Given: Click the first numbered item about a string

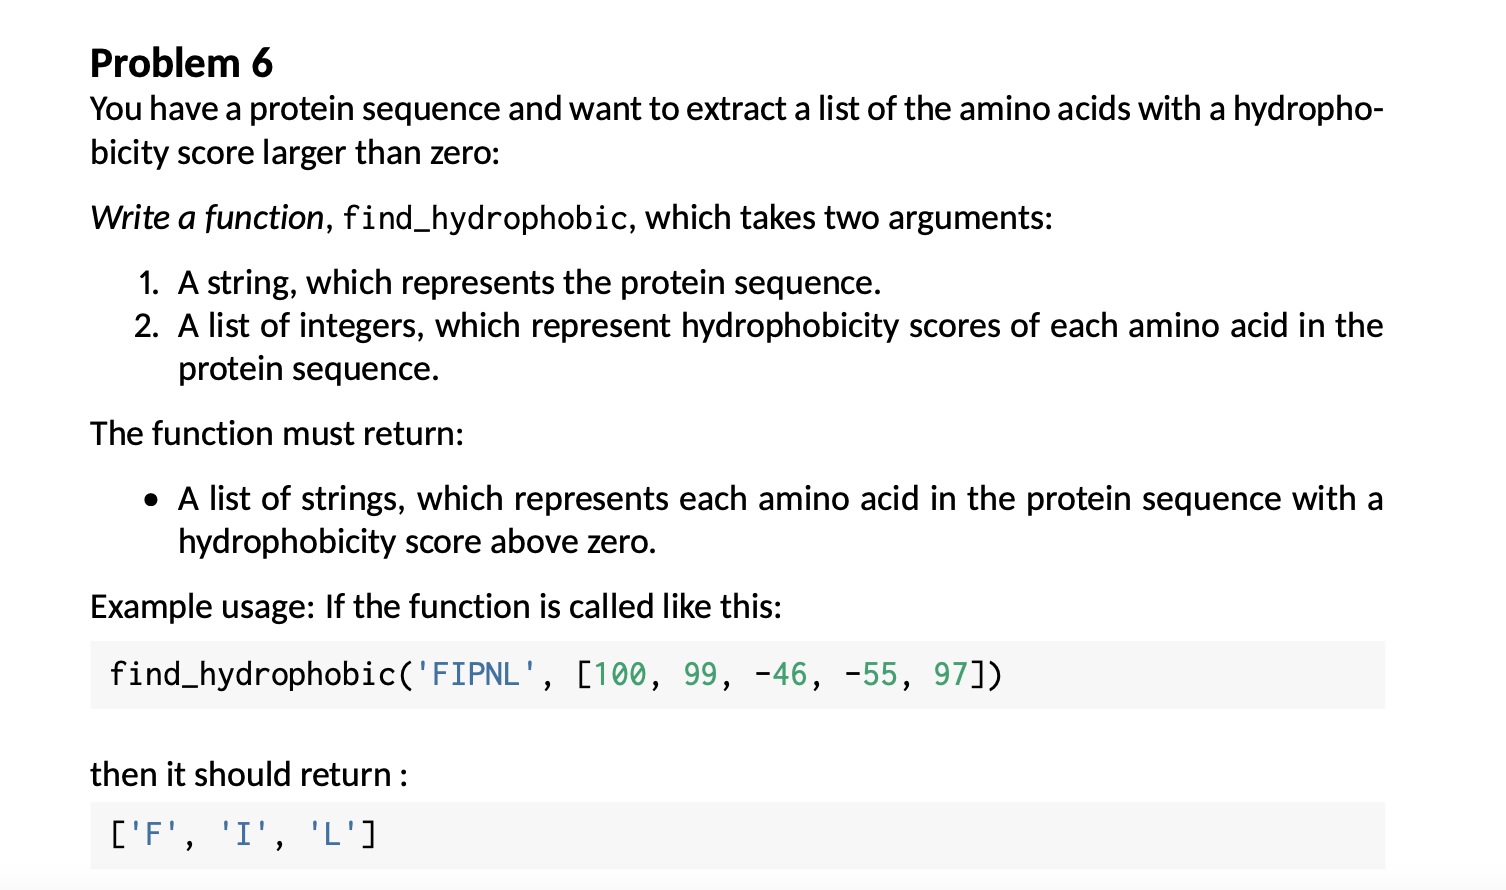Looking at the screenshot, I should (x=529, y=283).
